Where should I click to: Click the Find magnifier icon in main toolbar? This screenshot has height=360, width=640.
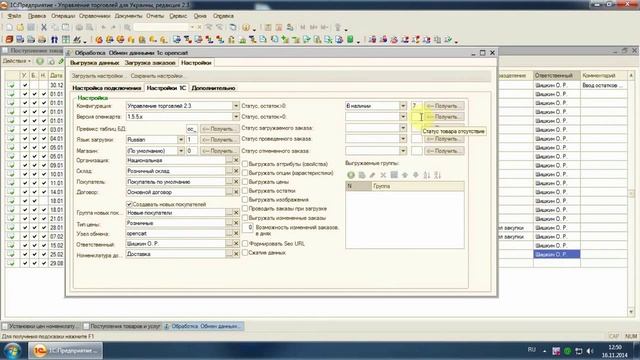[127, 27]
